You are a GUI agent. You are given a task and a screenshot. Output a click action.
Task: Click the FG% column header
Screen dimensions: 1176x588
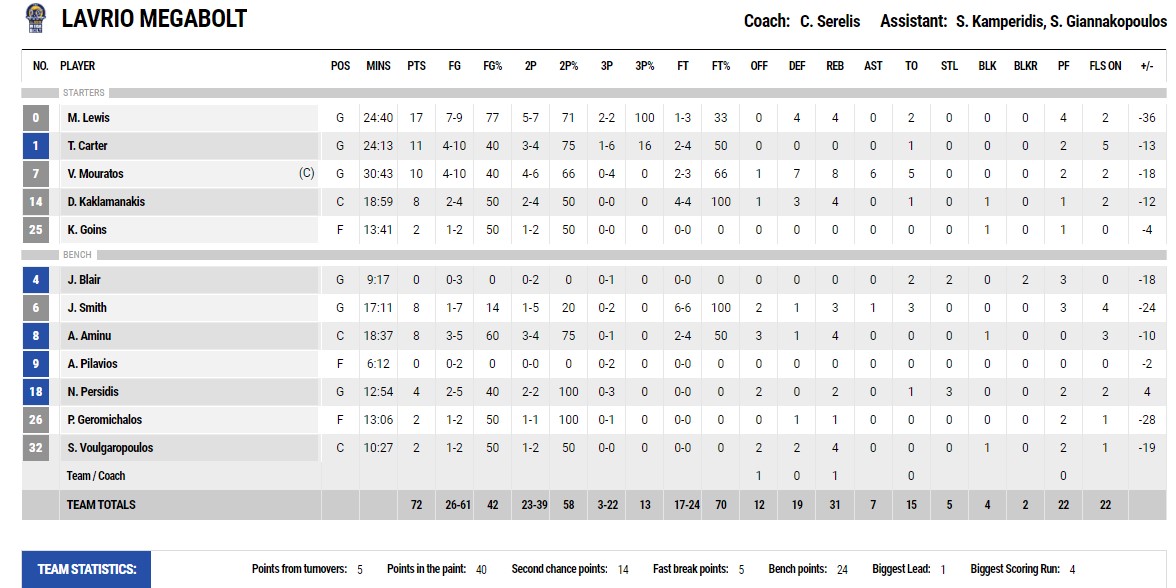click(492, 66)
